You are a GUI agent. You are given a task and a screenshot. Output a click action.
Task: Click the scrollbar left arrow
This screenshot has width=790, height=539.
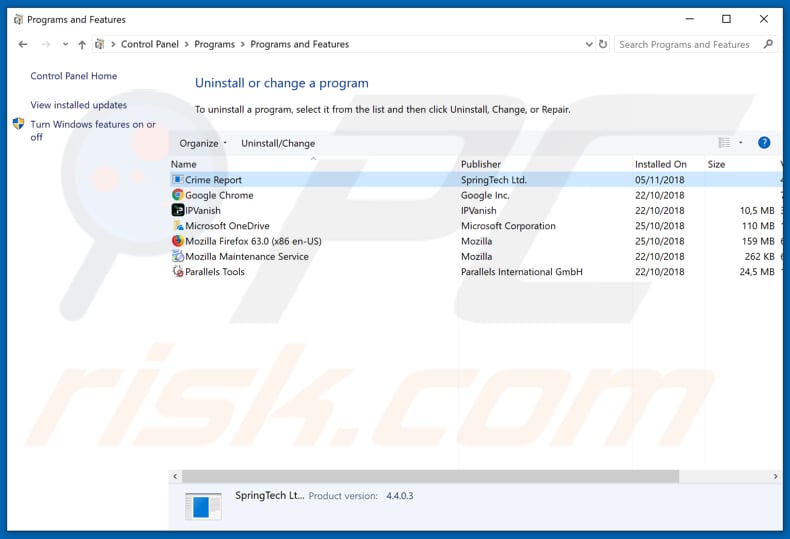pos(175,476)
